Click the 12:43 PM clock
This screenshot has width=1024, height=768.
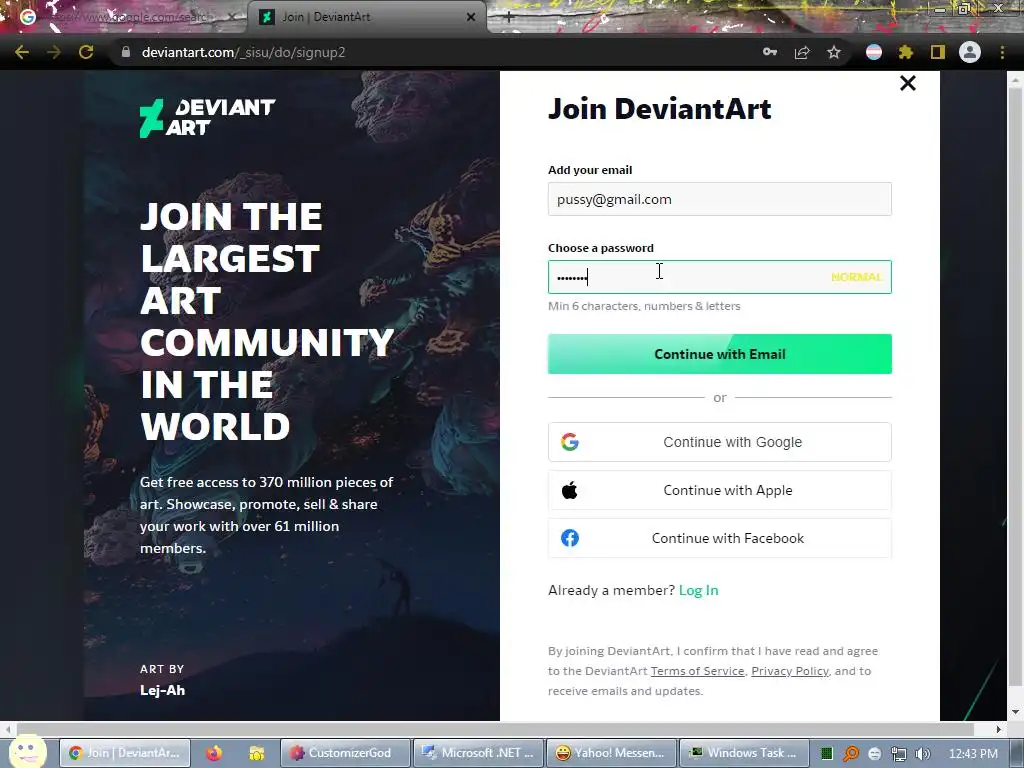(973, 754)
